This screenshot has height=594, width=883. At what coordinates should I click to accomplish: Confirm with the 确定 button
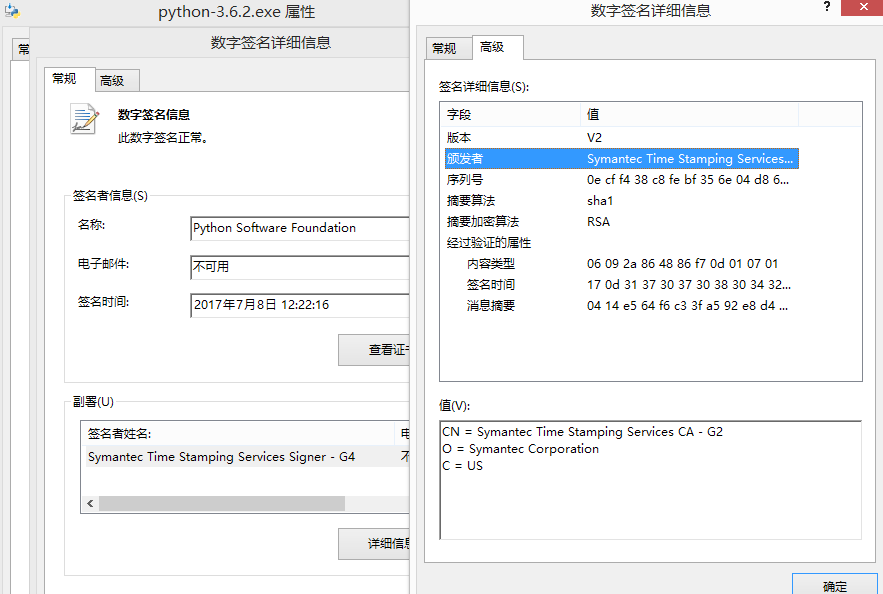pyautogui.click(x=834, y=585)
